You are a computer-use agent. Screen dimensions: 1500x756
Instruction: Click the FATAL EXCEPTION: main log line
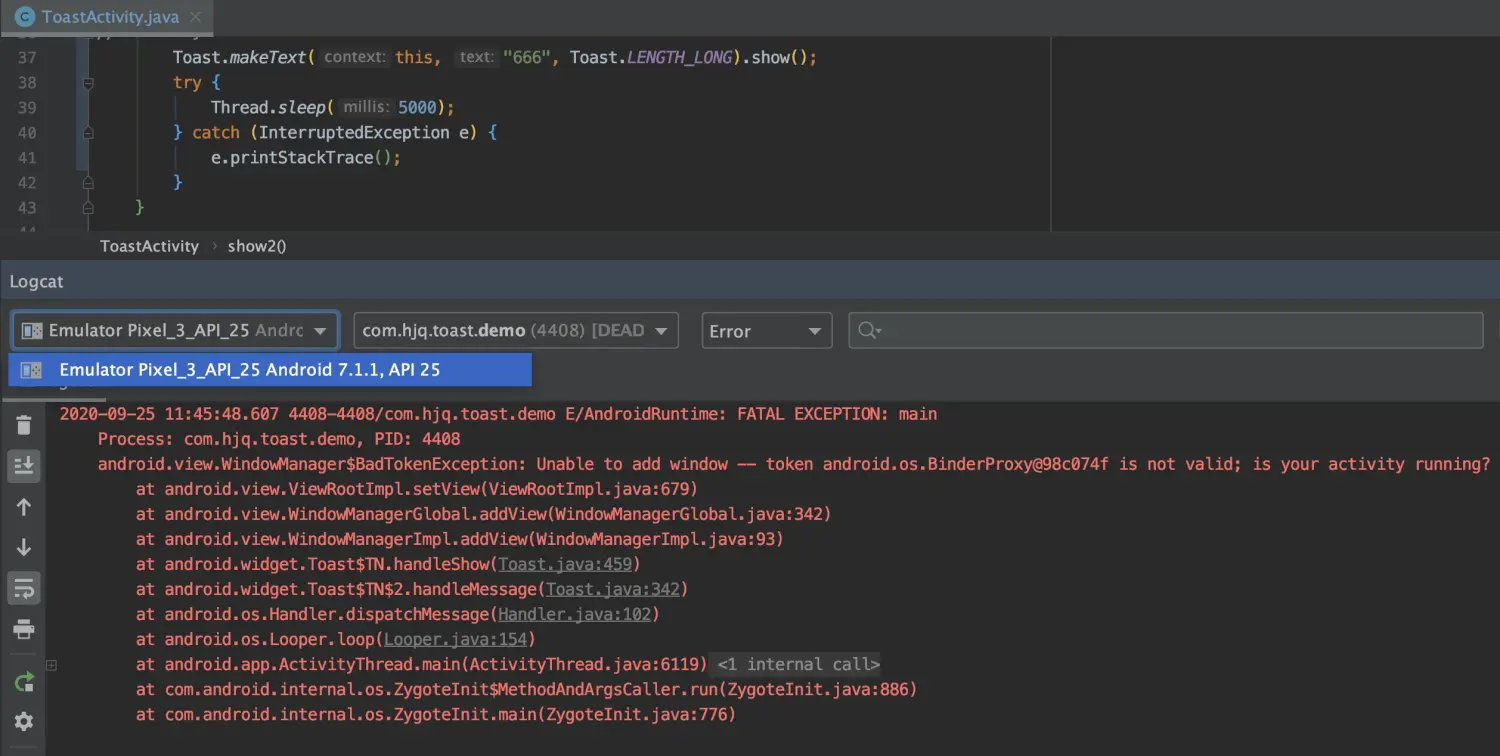498,414
